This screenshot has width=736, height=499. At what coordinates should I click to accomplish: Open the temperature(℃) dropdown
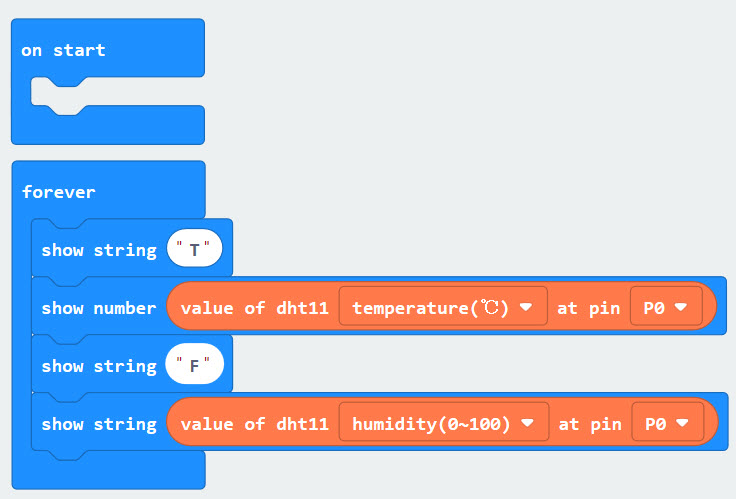click(x=443, y=307)
